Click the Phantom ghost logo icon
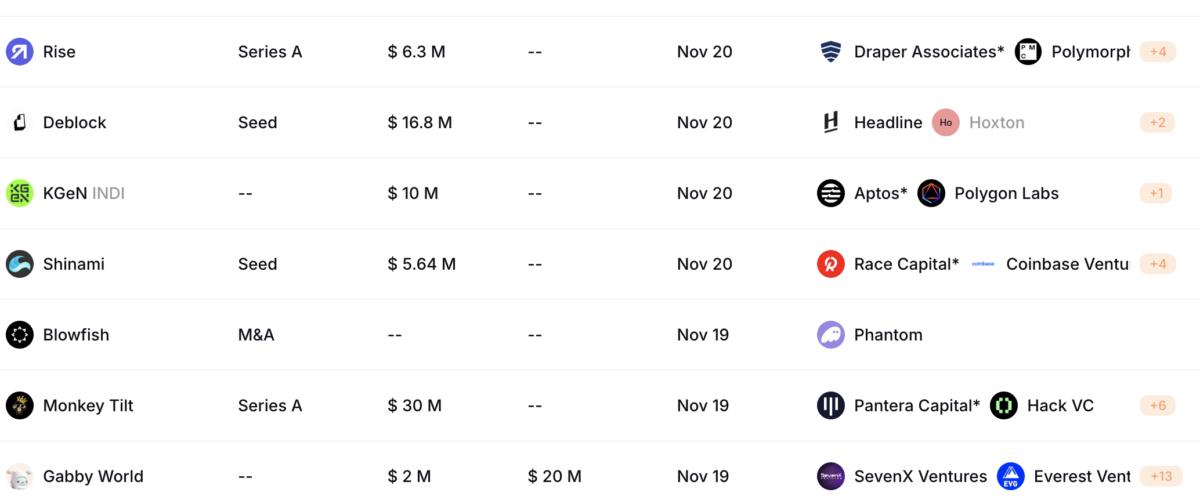 [831, 335]
